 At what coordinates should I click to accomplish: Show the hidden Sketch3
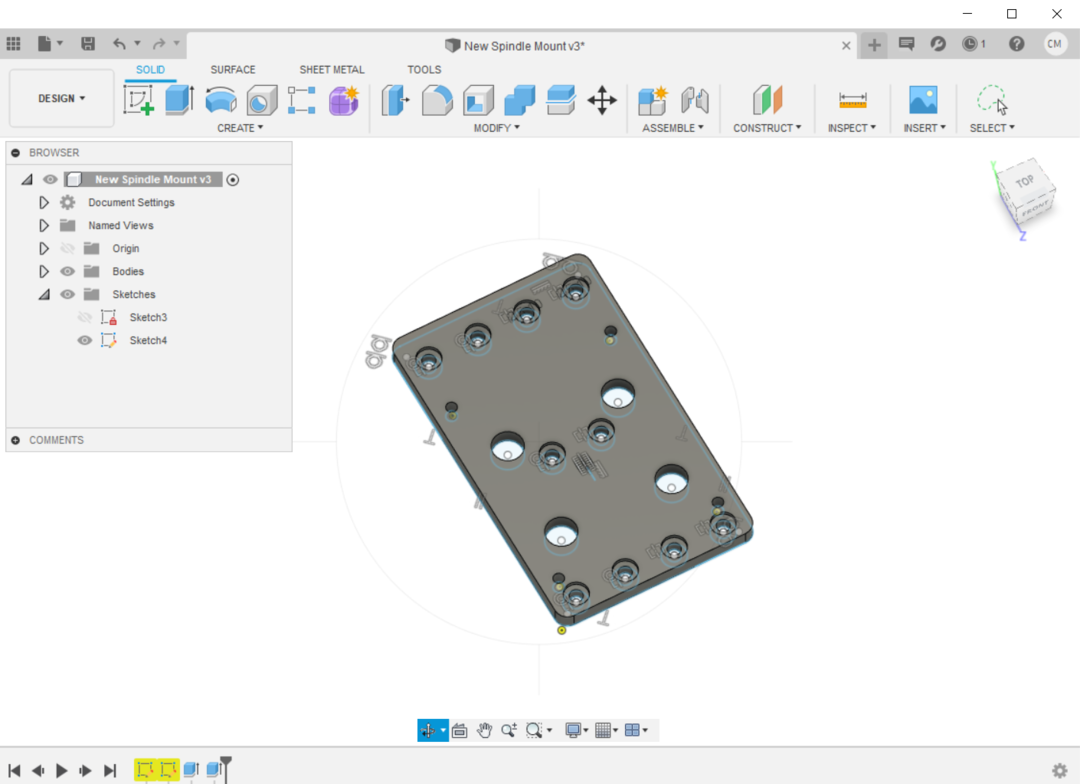85,318
